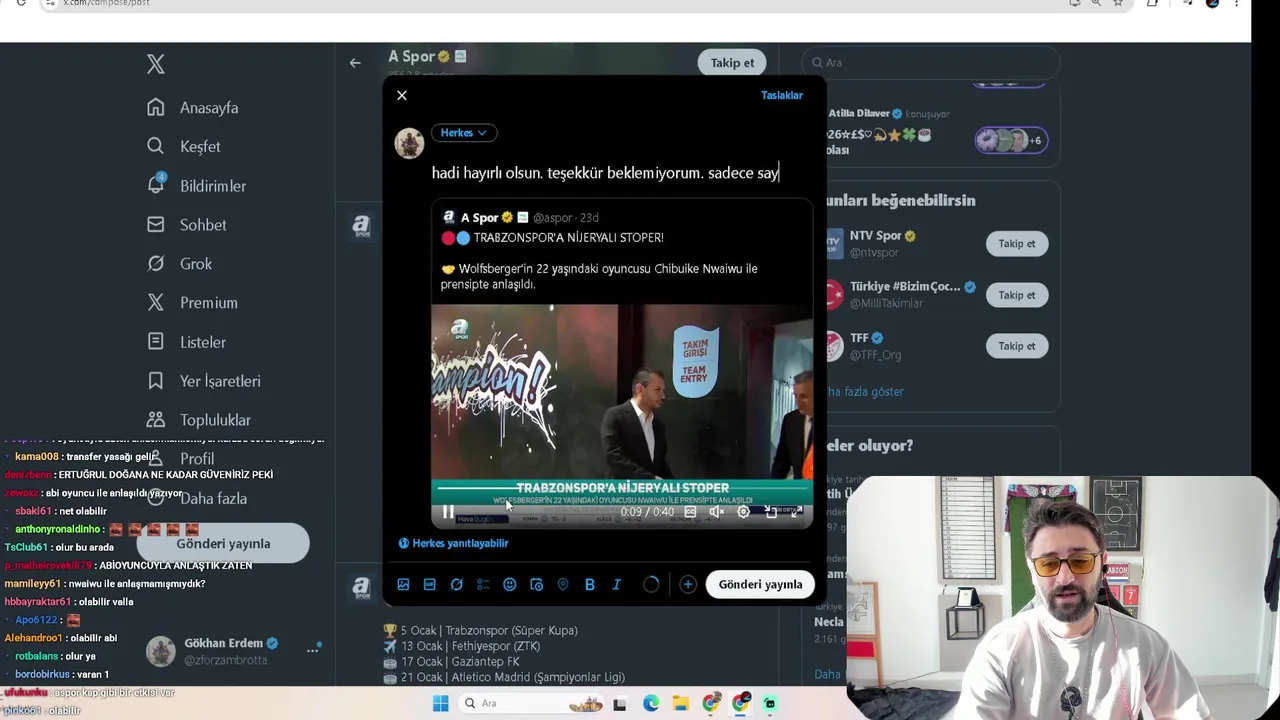Open NTV Spor profile name
1280x720 pixels.
tap(875, 236)
